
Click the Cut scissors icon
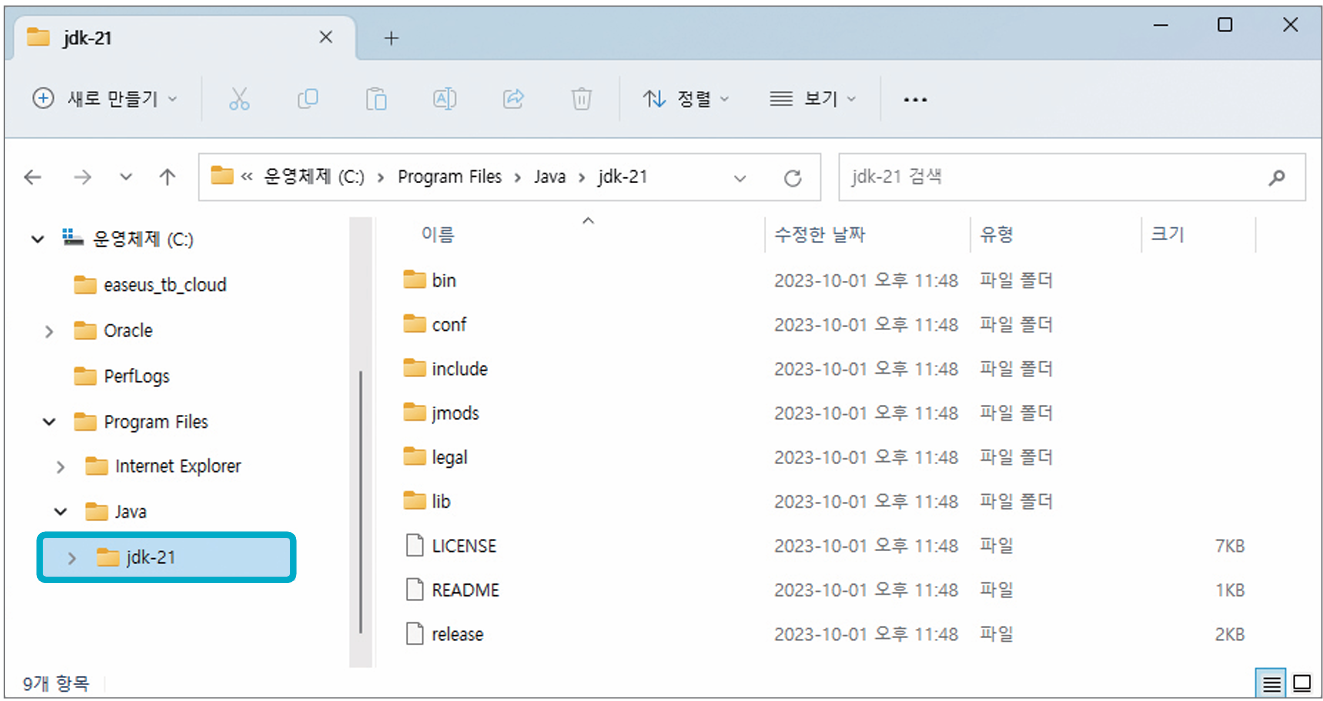pos(239,98)
